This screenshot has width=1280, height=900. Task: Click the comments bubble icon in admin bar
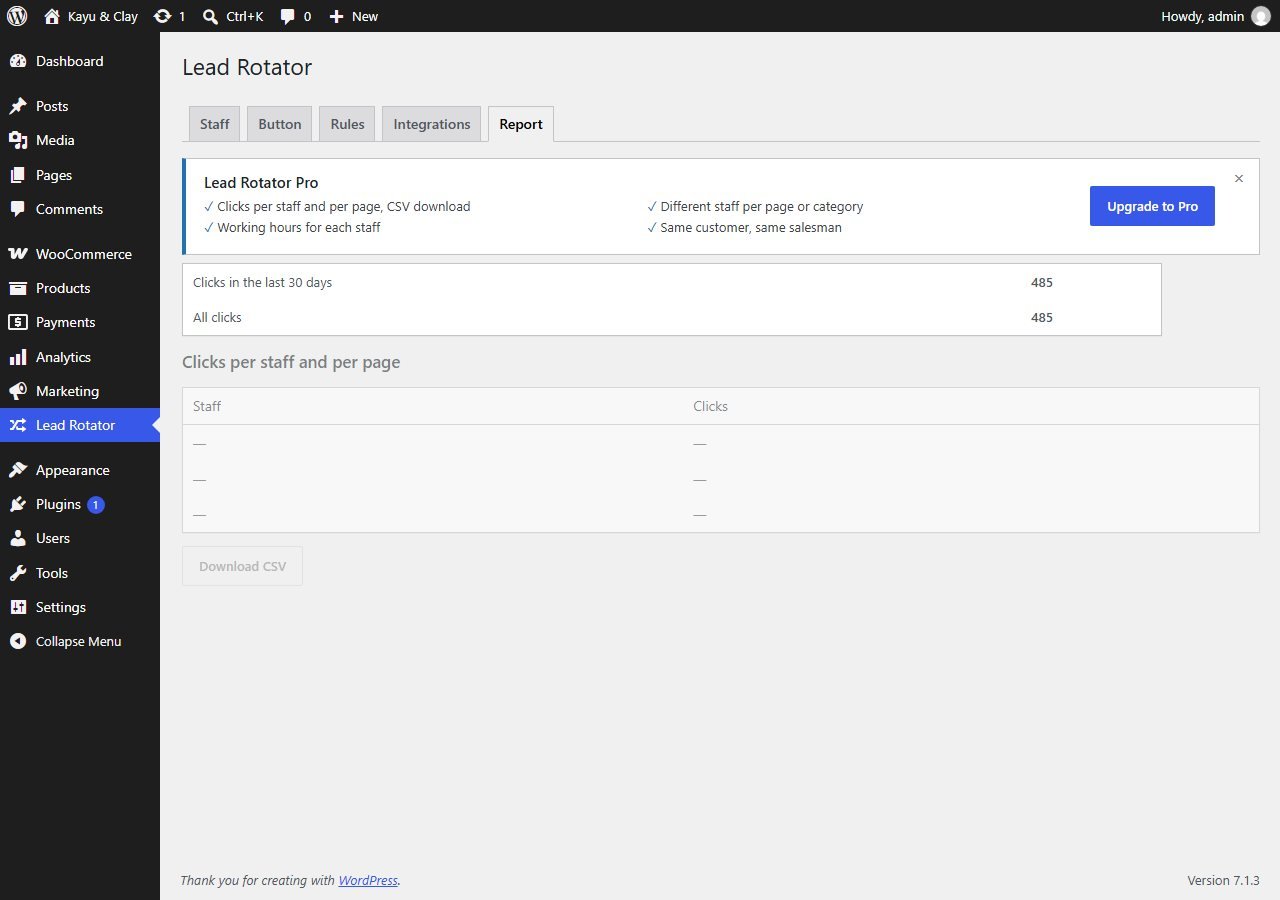tap(288, 16)
